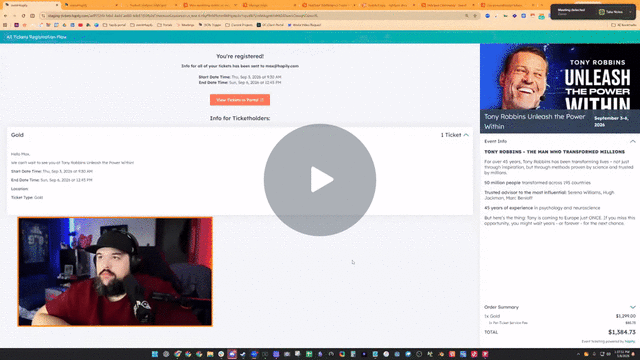Screen dimensions: 640x360
Task: Open the Meetings bookmark in the bookmarks bar
Action: point(186,25)
